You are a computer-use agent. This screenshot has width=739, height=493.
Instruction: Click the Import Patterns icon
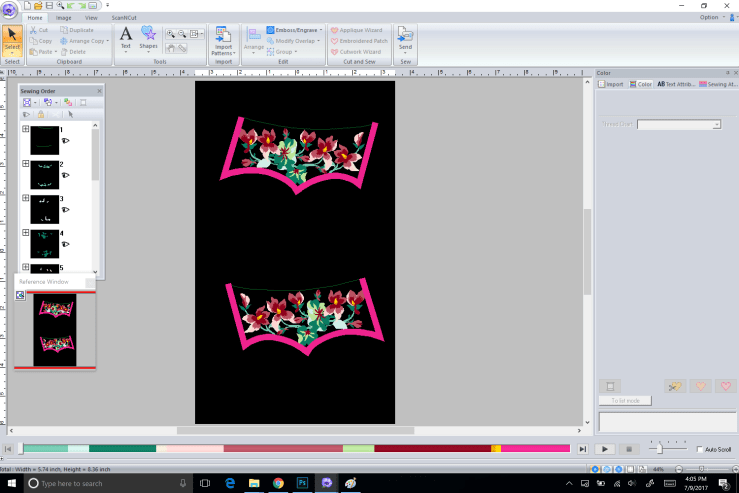pyautogui.click(x=223, y=40)
